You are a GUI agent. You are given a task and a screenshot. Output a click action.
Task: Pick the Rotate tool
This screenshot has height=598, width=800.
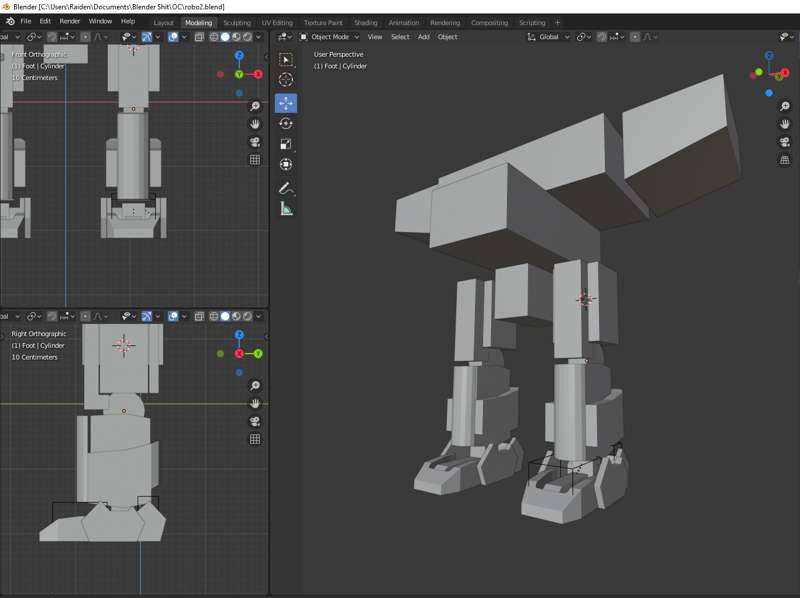[286, 123]
